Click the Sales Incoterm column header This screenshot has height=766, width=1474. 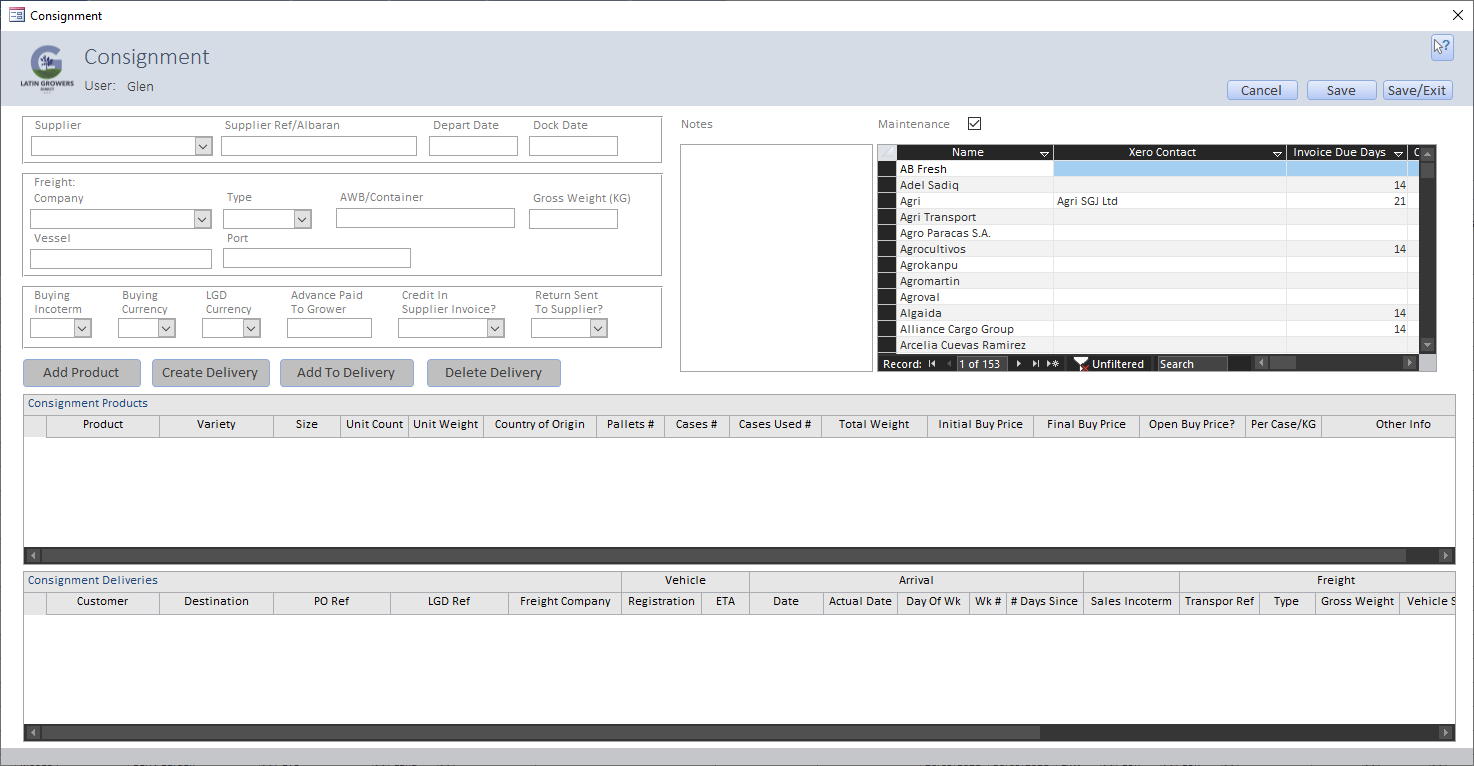[x=1131, y=601]
